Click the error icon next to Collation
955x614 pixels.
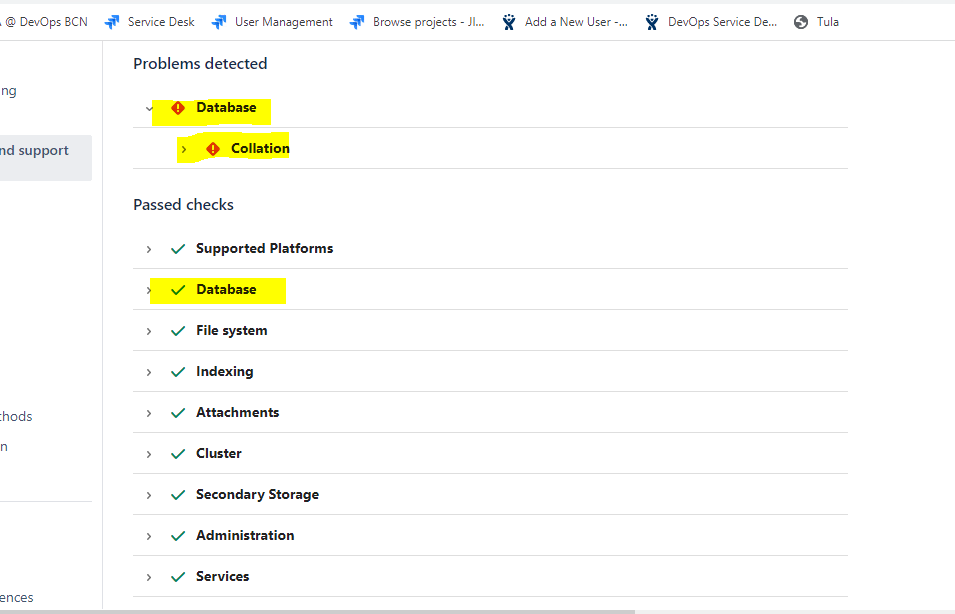tap(212, 147)
